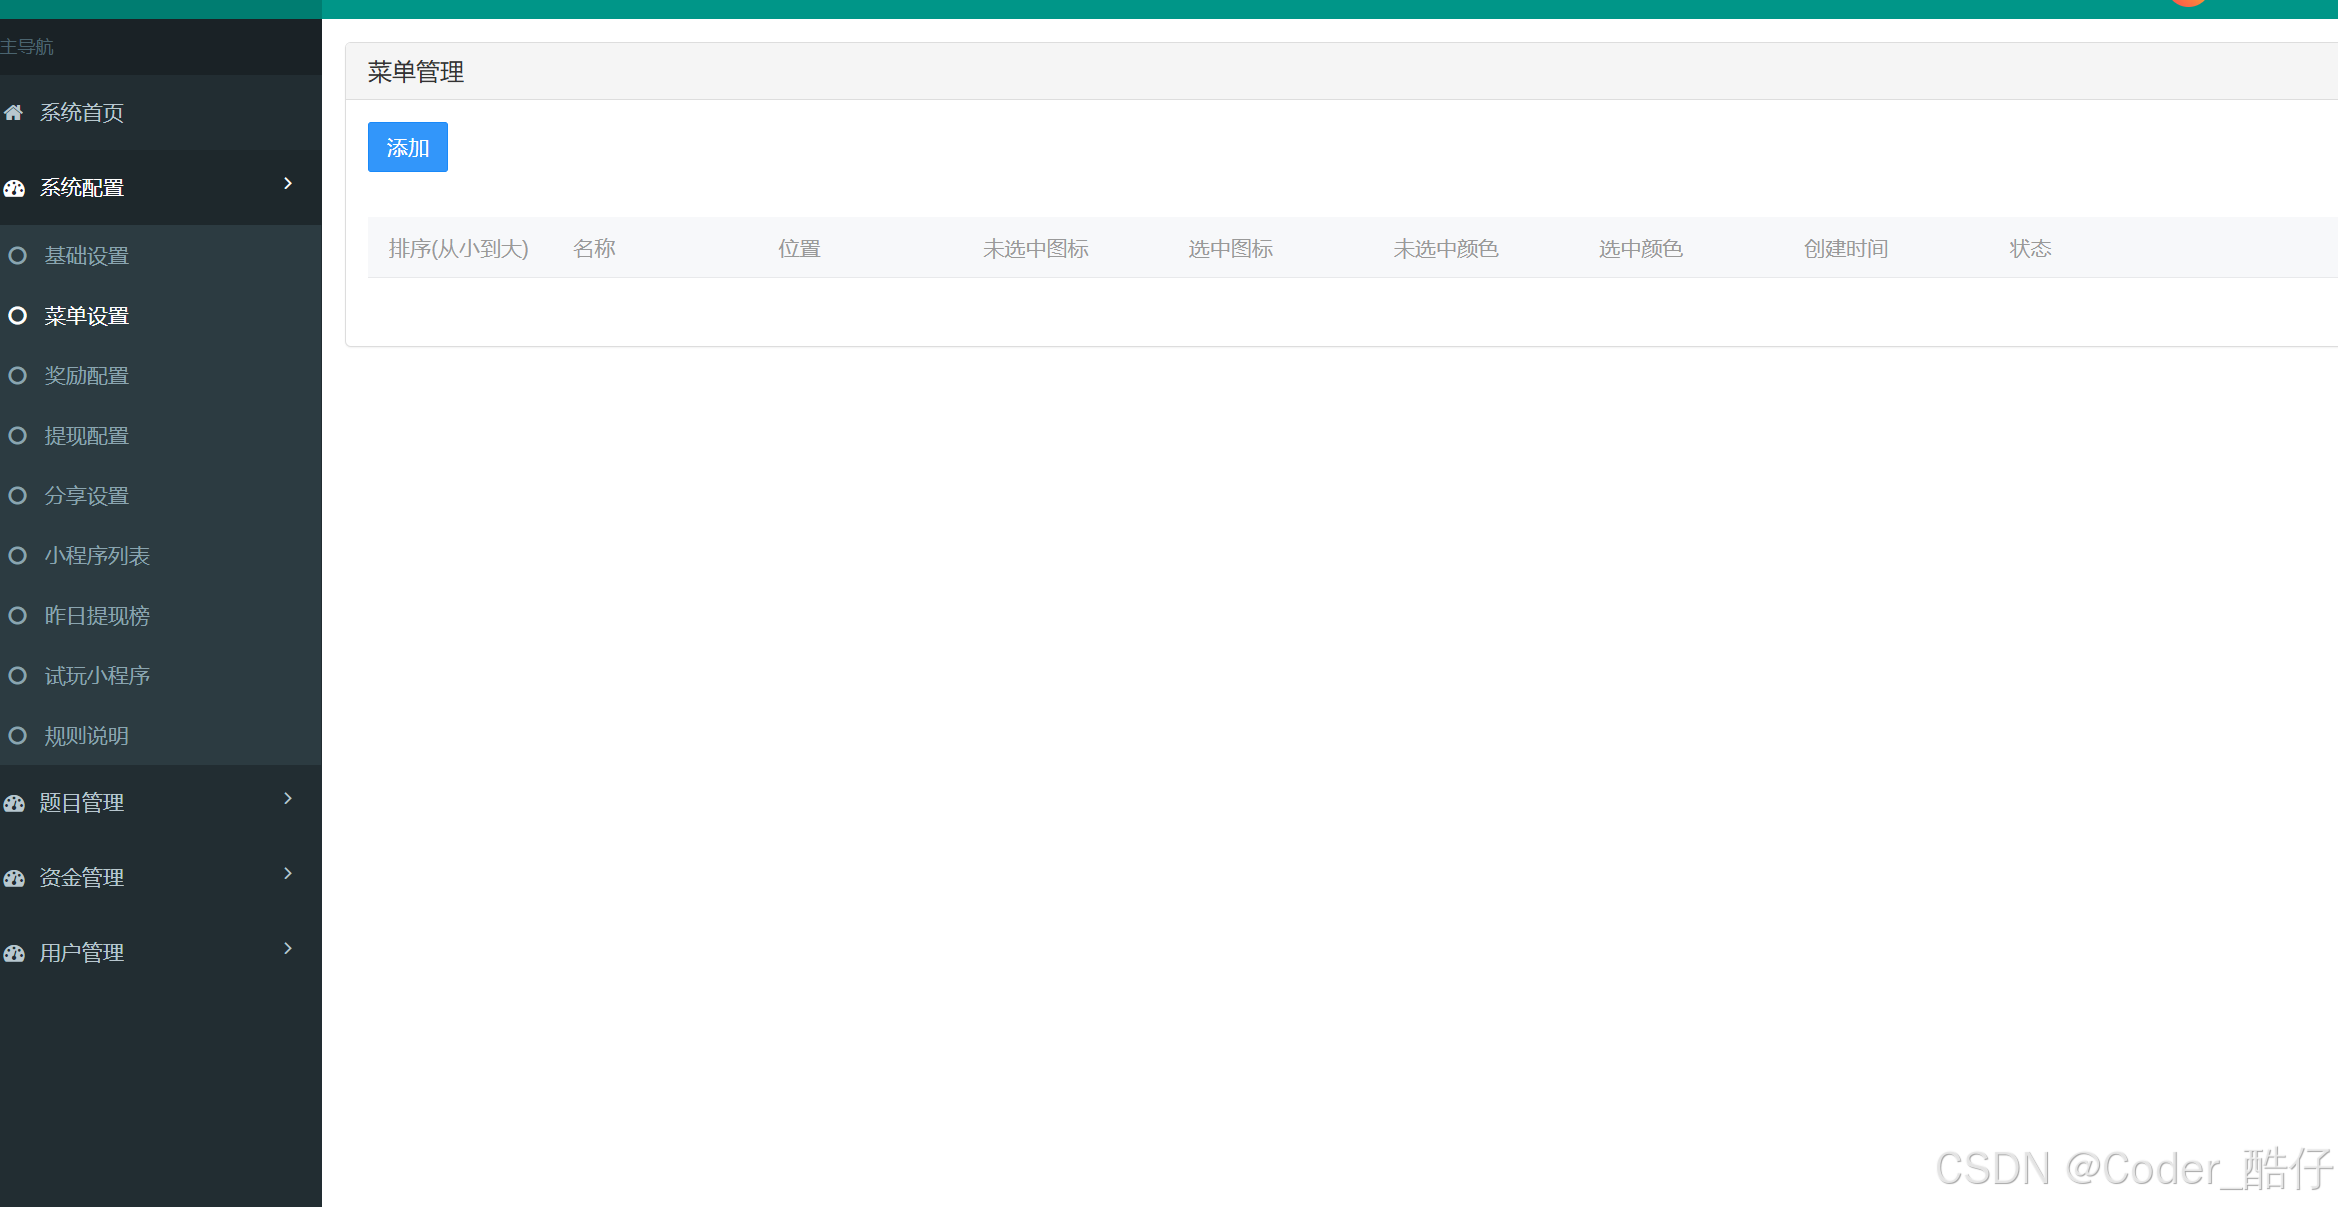The width and height of the screenshot is (2338, 1207).
Task: Select 昨日提现榜 sidebar entry
Action: coord(97,616)
